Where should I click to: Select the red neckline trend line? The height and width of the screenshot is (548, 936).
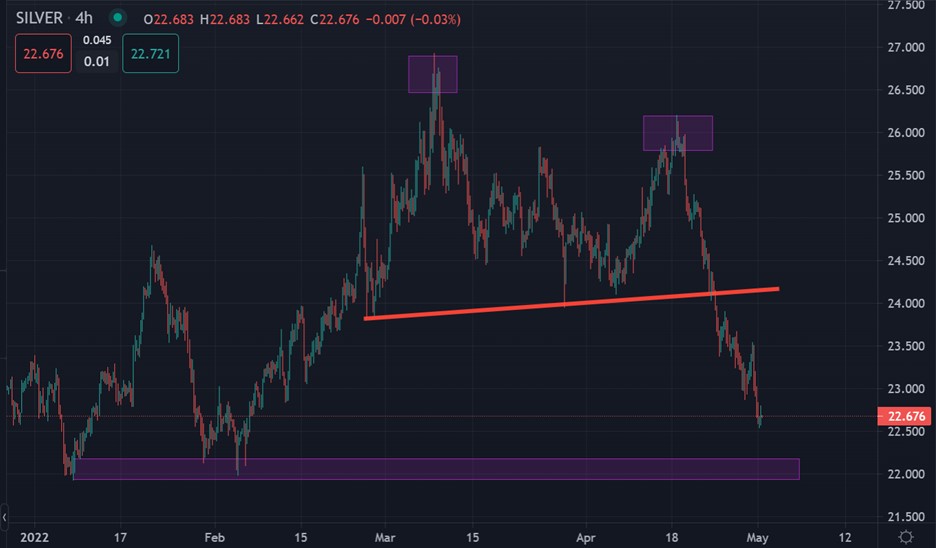click(x=571, y=304)
